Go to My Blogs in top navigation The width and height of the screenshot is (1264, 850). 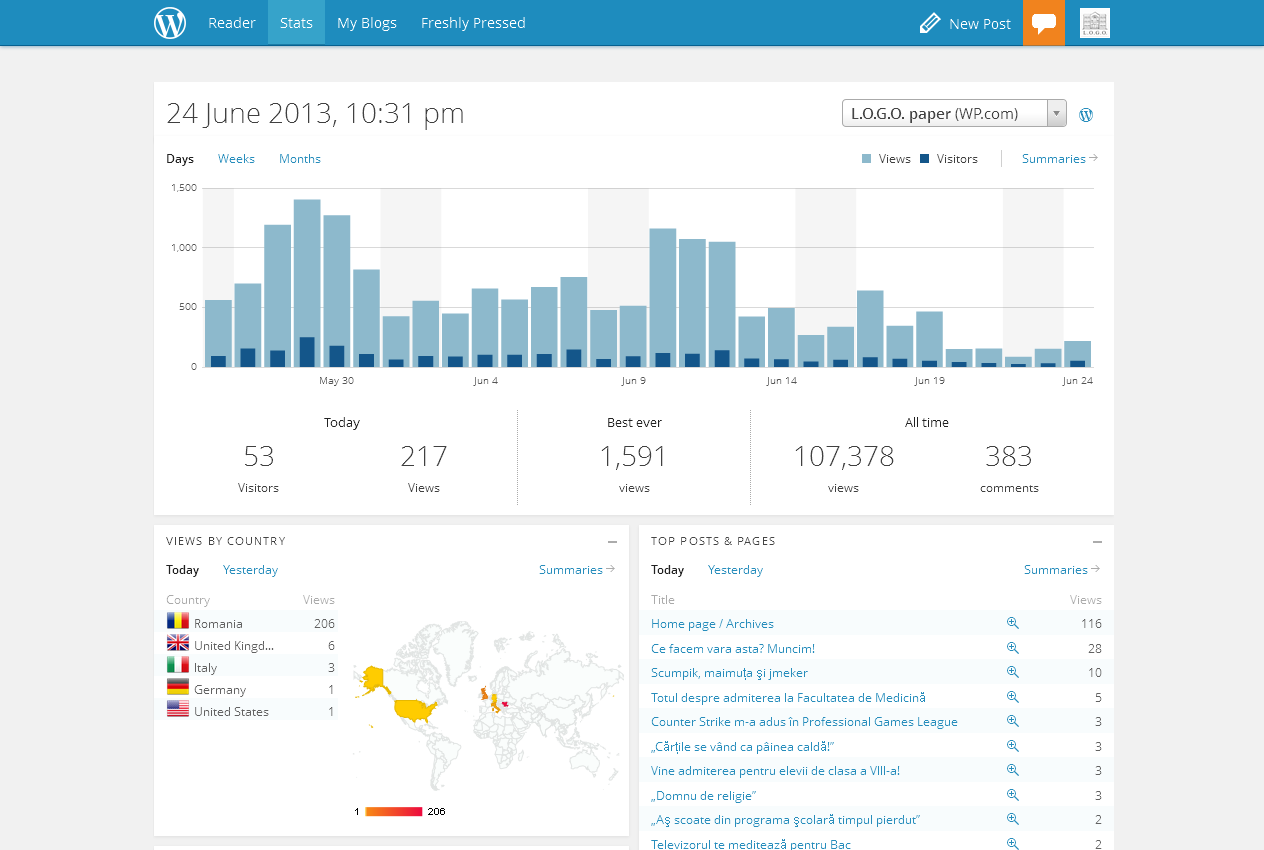click(x=367, y=23)
